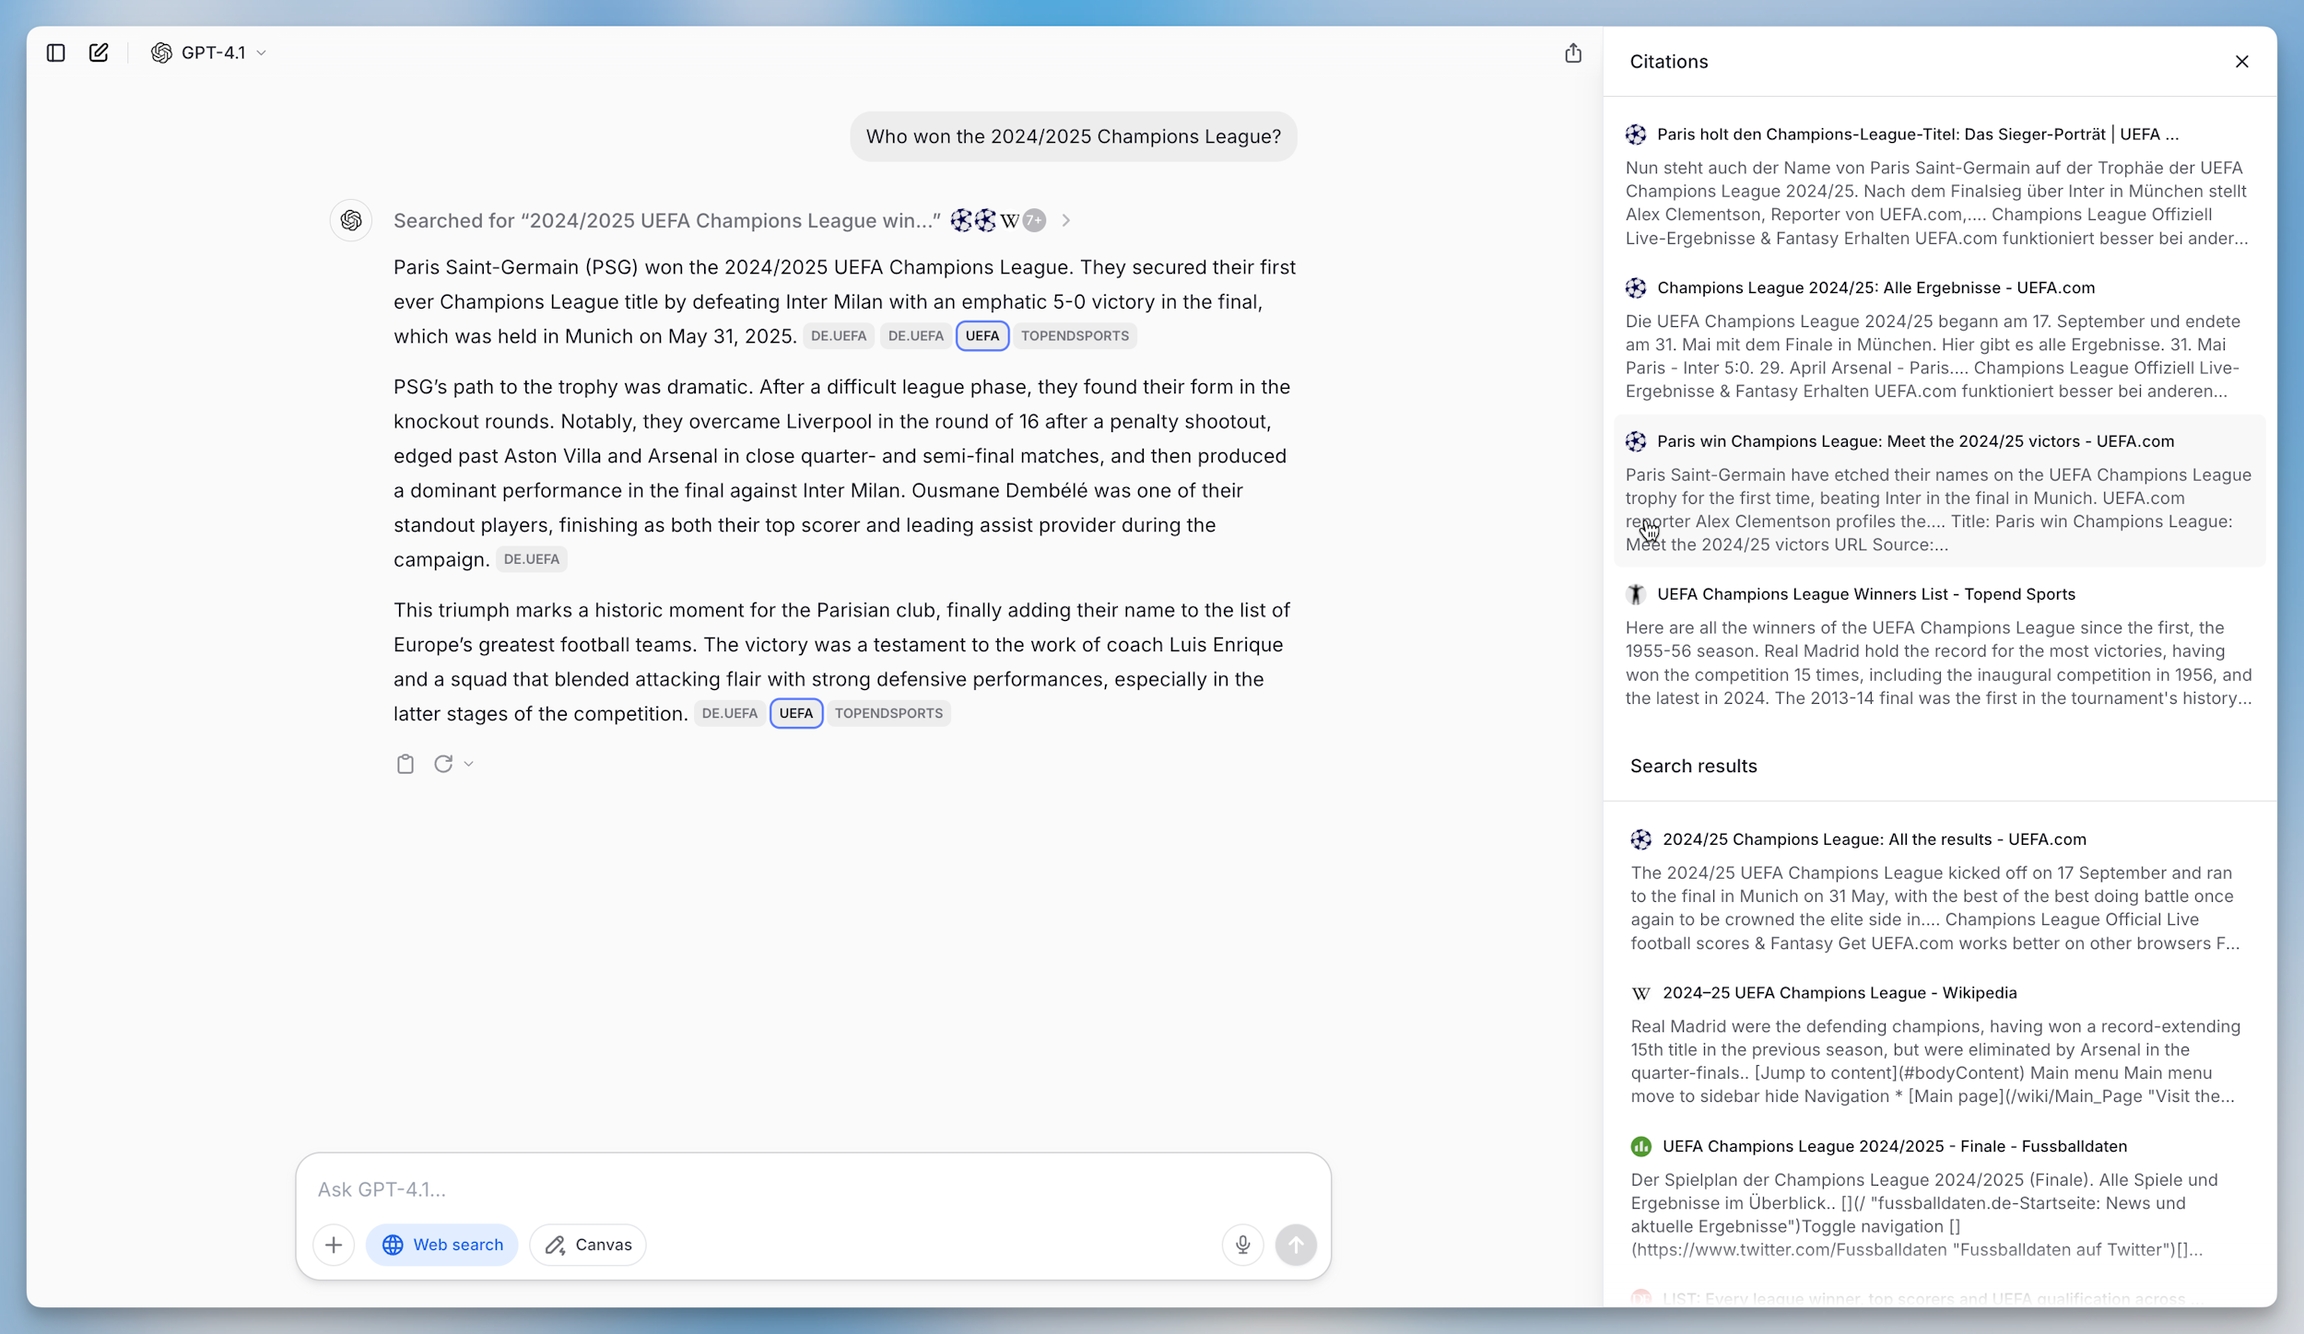Open the Wikipedia 2024–25 Champions League result
The image size is (2304, 1334).
pos(1839,993)
